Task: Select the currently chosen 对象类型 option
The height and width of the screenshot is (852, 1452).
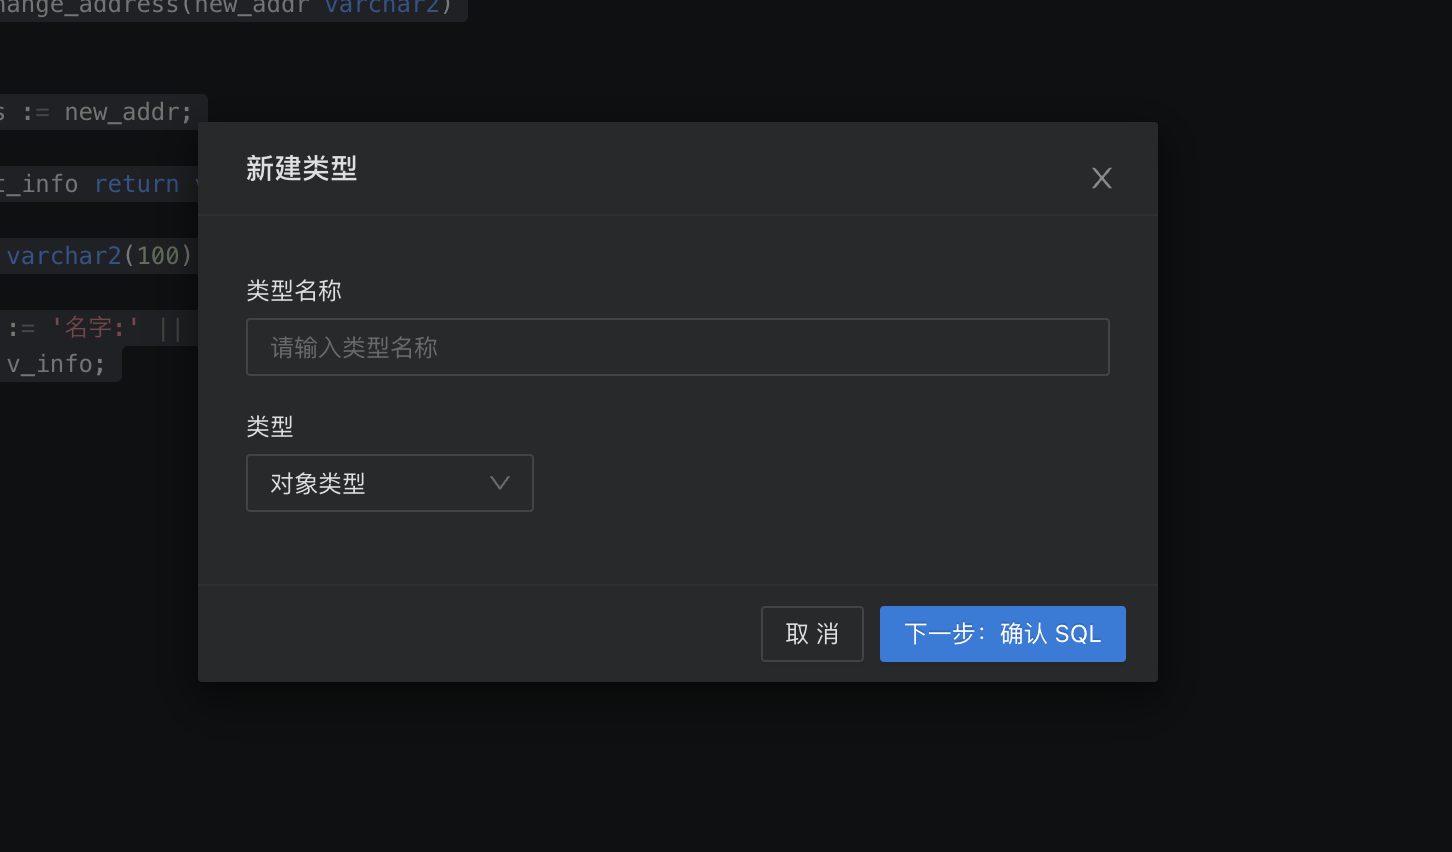Action: point(315,483)
